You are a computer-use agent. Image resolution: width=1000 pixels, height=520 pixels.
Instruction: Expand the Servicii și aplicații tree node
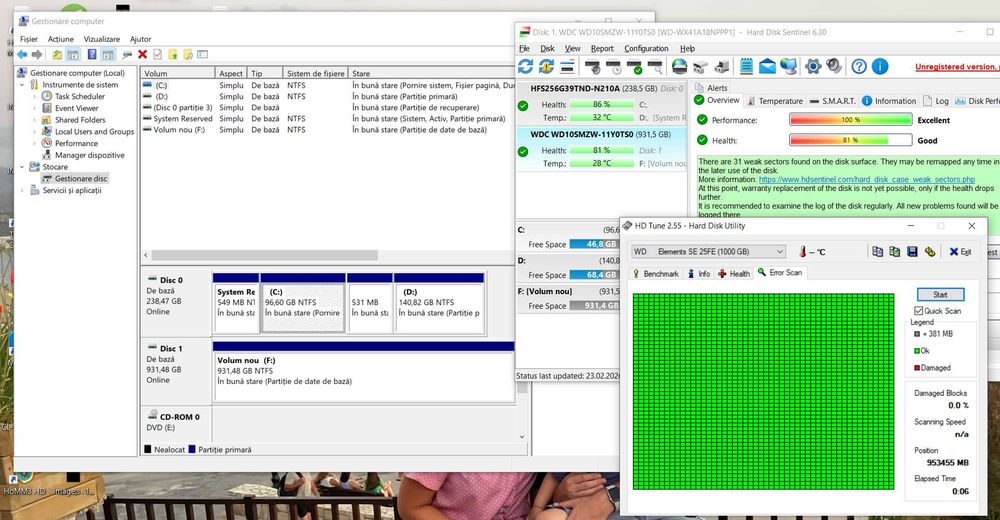click(22, 190)
